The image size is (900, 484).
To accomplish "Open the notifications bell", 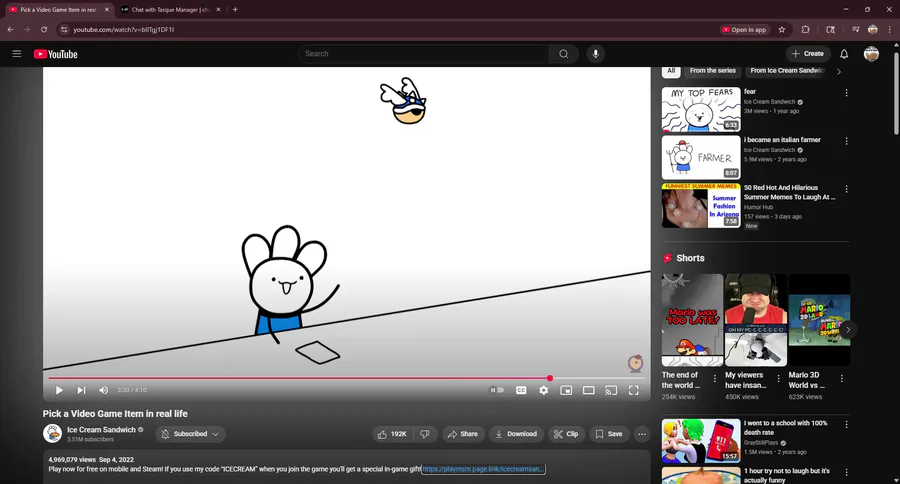I will [x=844, y=54].
